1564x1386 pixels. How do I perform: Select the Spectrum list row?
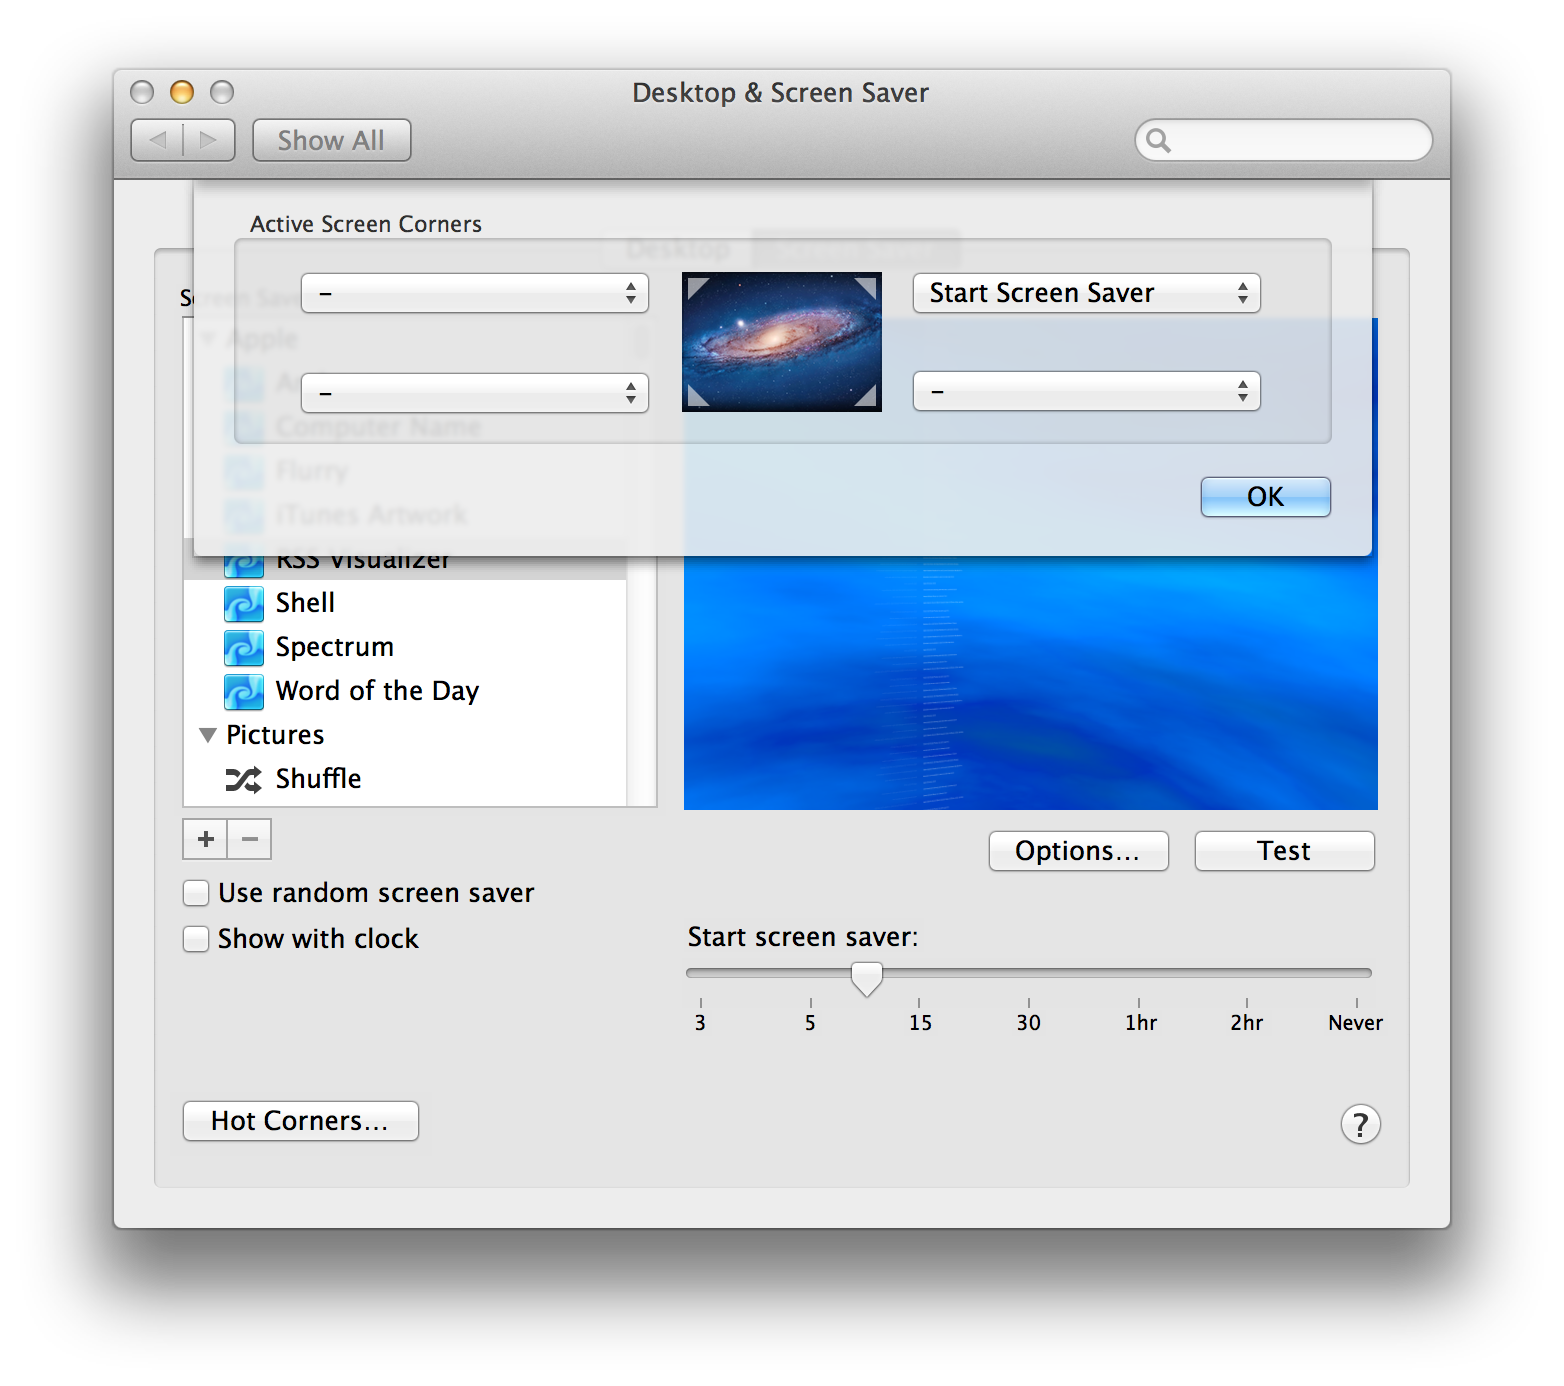pyautogui.click(x=405, y=648)
